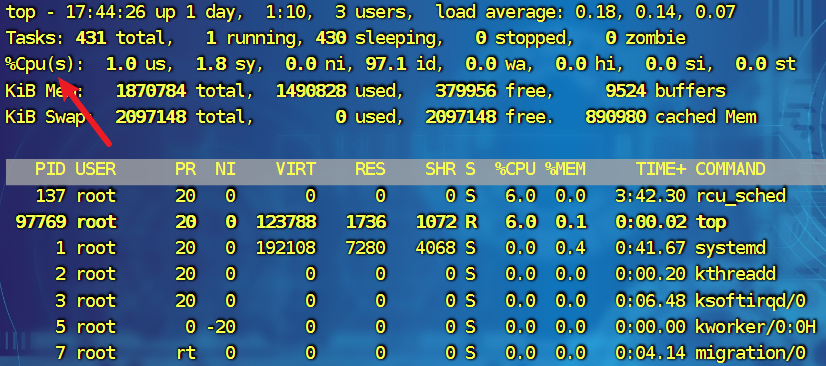Viewport: 826px width, 366px height.
Task: Click PID 97769 in the list
Action: [x=41, y=222]
